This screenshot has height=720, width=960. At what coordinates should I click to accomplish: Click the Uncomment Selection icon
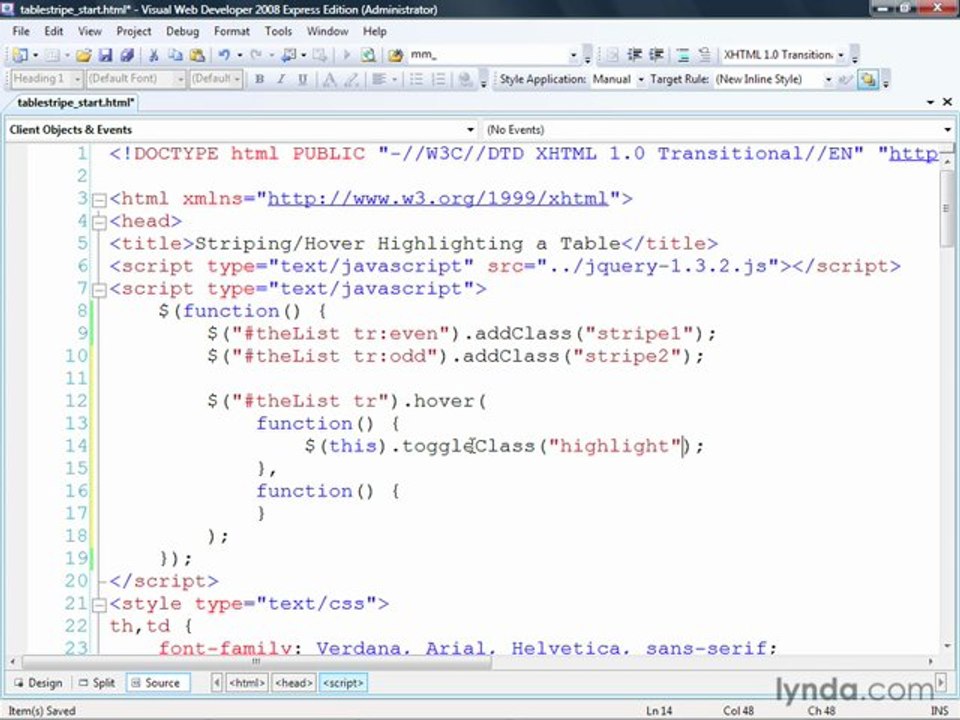(705, 55)
